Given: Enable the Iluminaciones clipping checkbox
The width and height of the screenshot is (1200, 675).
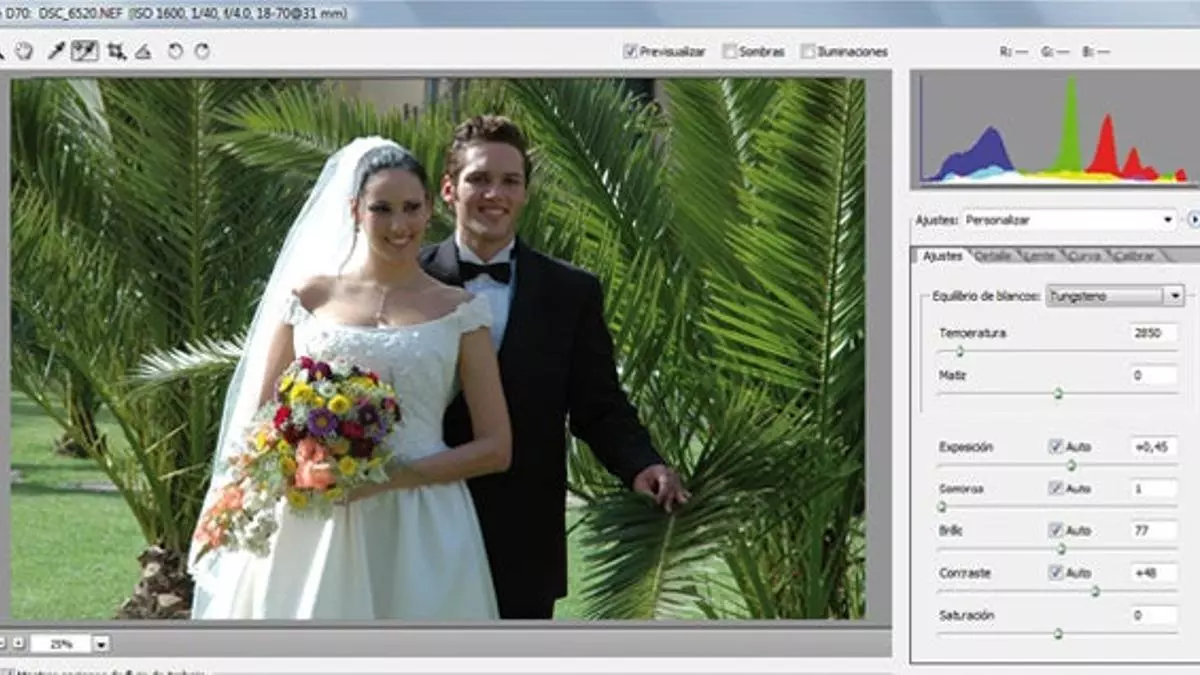Looking at the screenshot, I should click(808, 51).
